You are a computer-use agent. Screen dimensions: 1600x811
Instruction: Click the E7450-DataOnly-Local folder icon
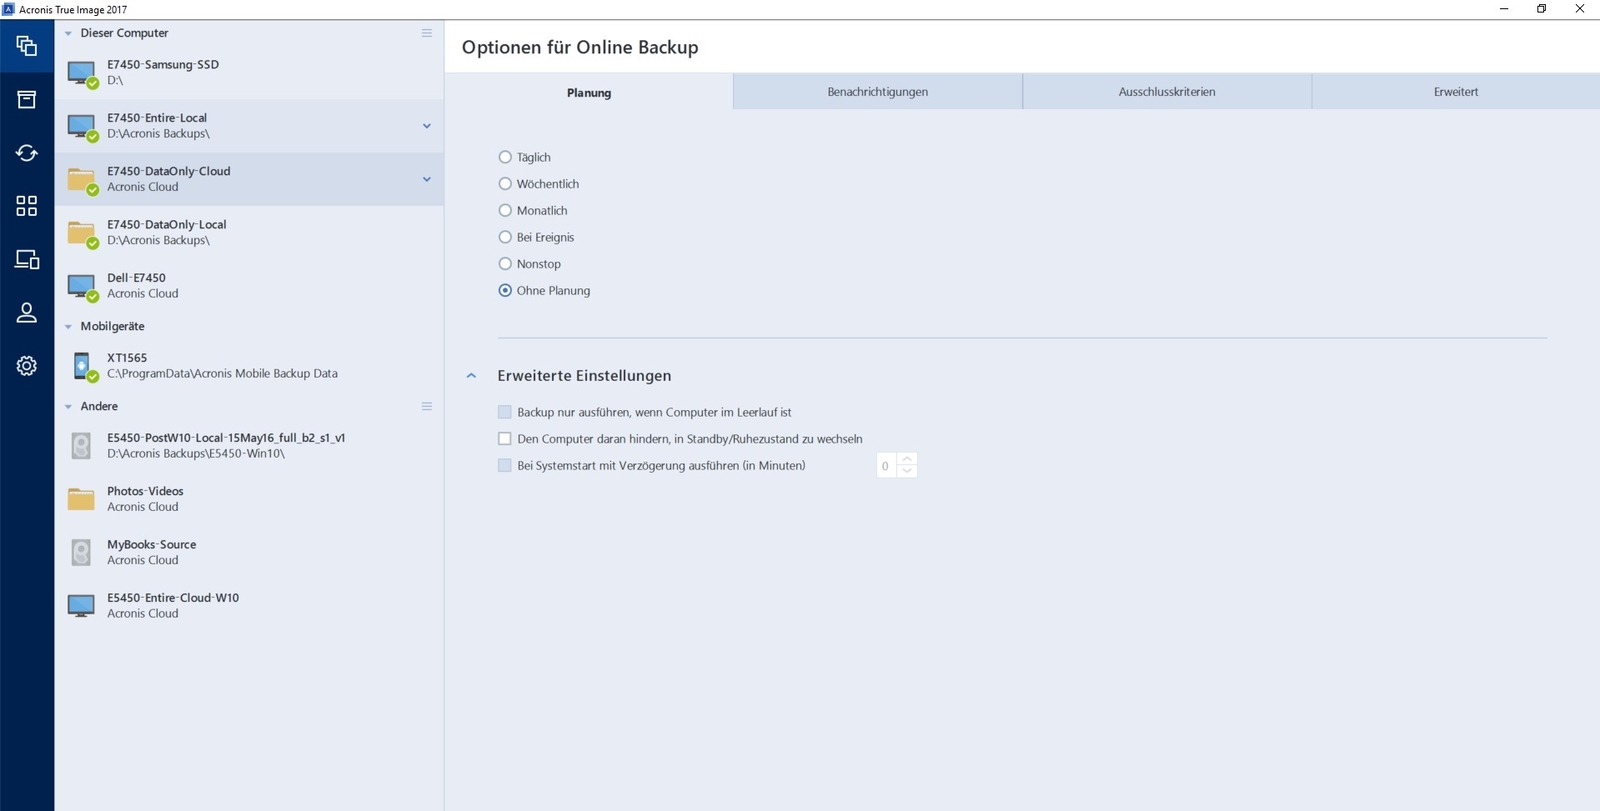point(82,233)
